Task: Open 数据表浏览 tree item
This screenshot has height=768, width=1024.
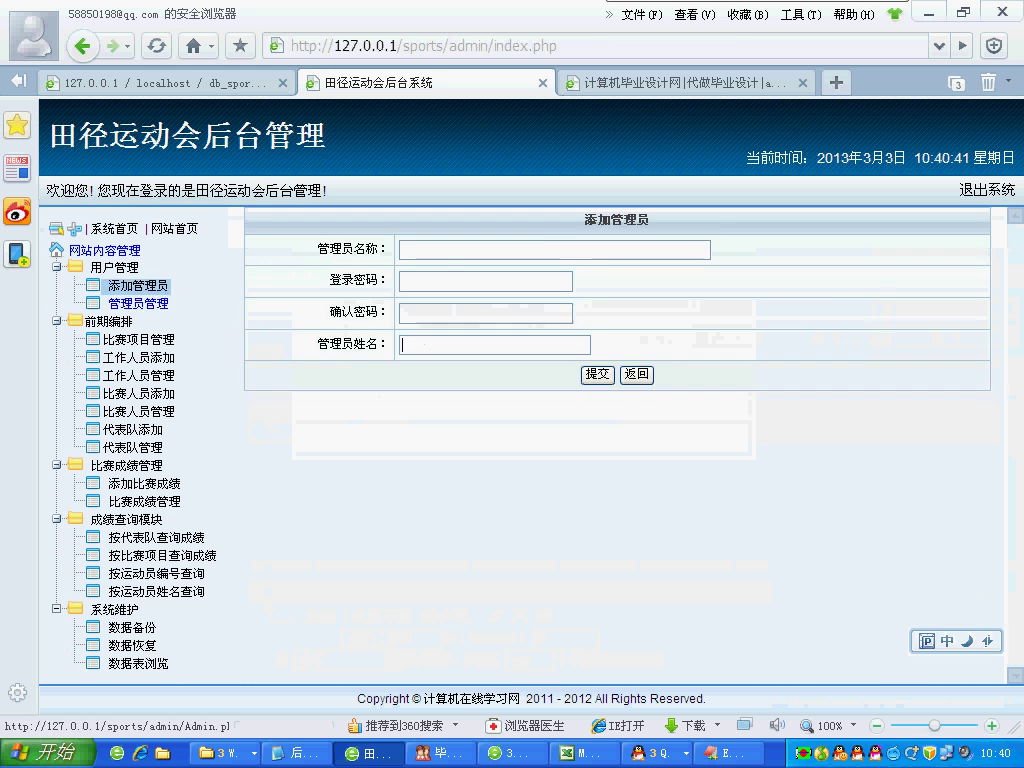Action: pos(138,664)
